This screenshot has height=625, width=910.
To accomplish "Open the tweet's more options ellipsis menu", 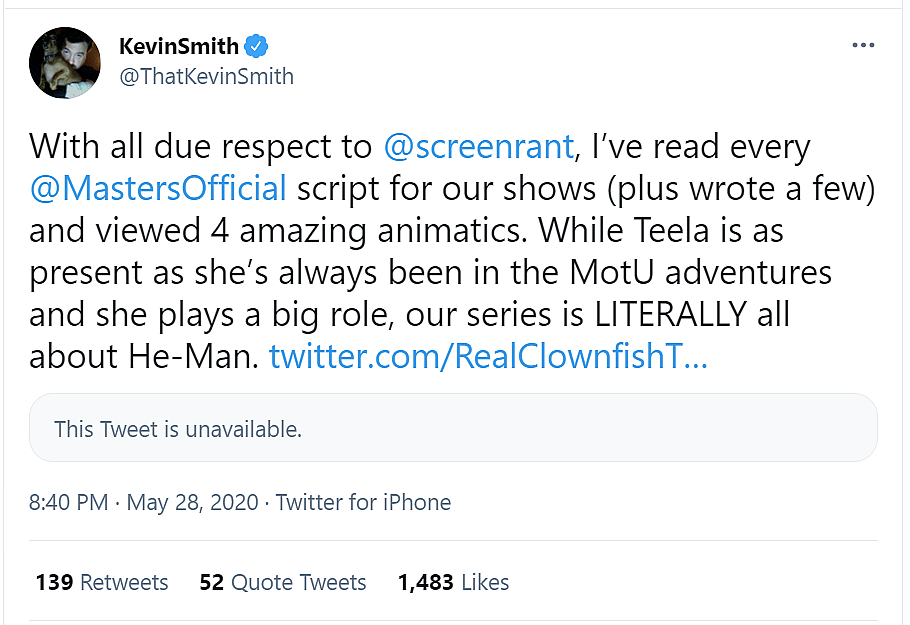I will [x=862, y=46].
